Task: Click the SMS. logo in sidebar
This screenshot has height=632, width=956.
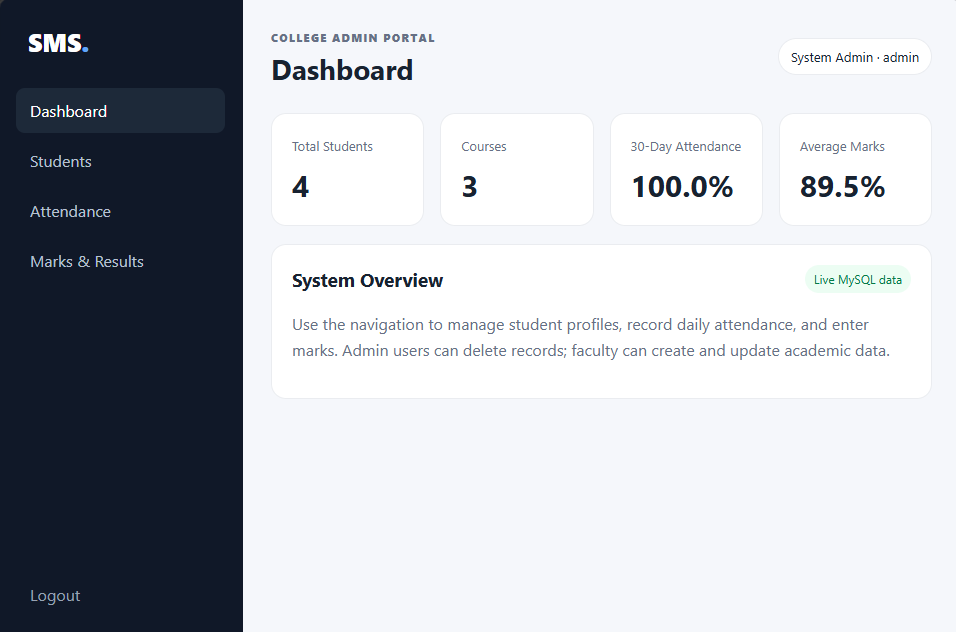Action: [x=59, y=43]
